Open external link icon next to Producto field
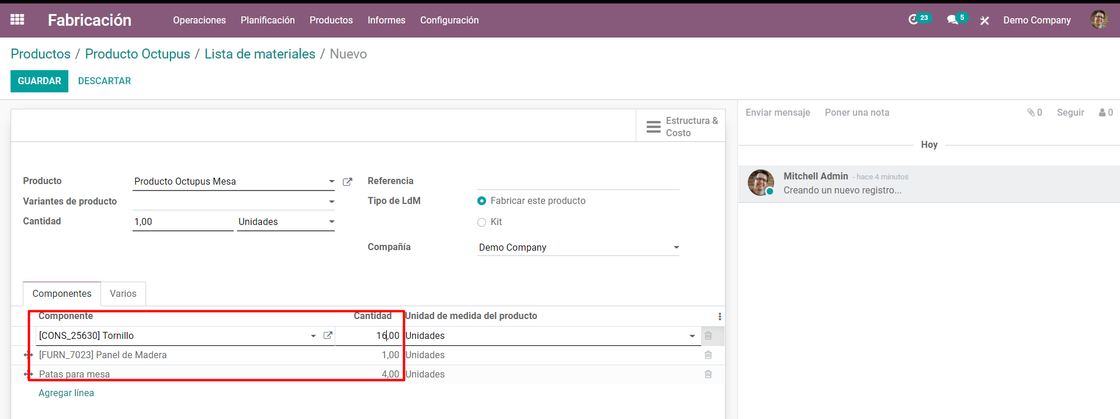Viewport: 1120px width, 419px height. point(347,182)
